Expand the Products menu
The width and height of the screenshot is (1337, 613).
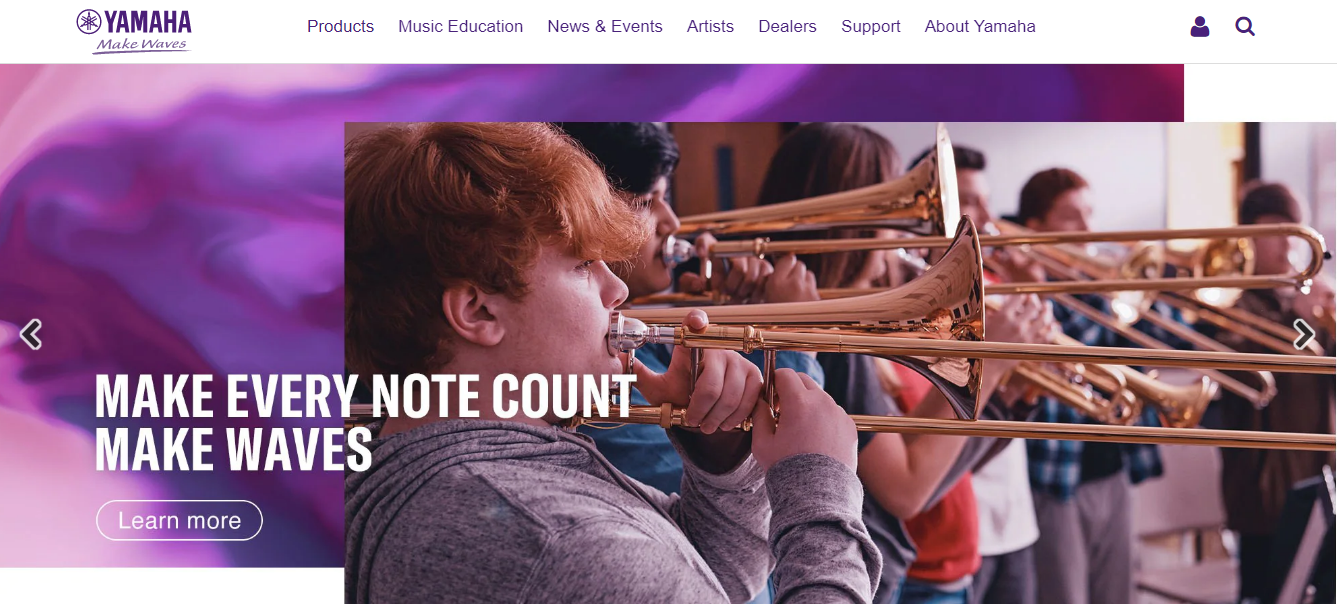pyautogui.click(x=340, y=27)
